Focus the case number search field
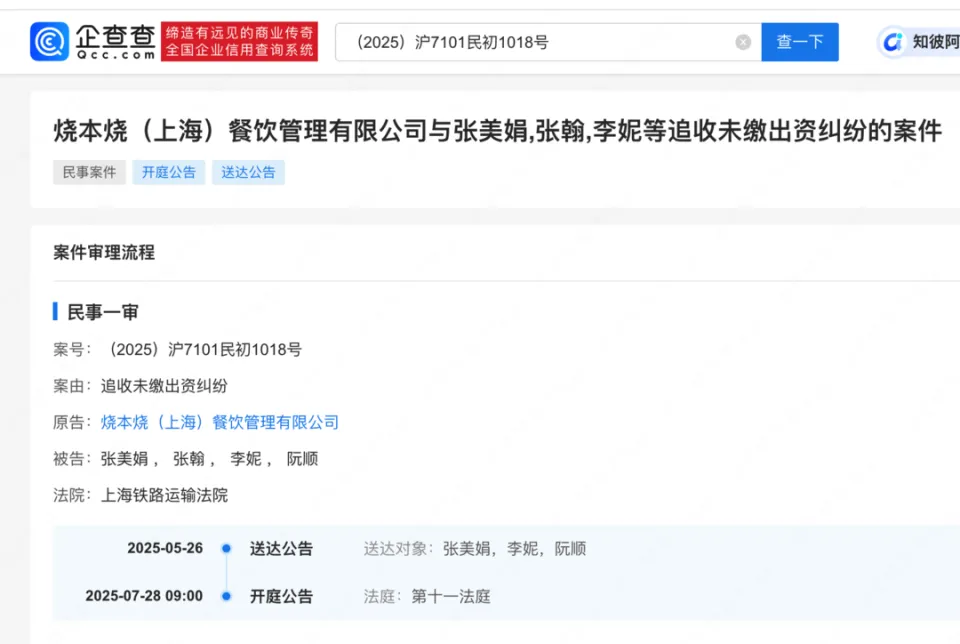This screenshot has width=960, height=644. pos(540,42)
